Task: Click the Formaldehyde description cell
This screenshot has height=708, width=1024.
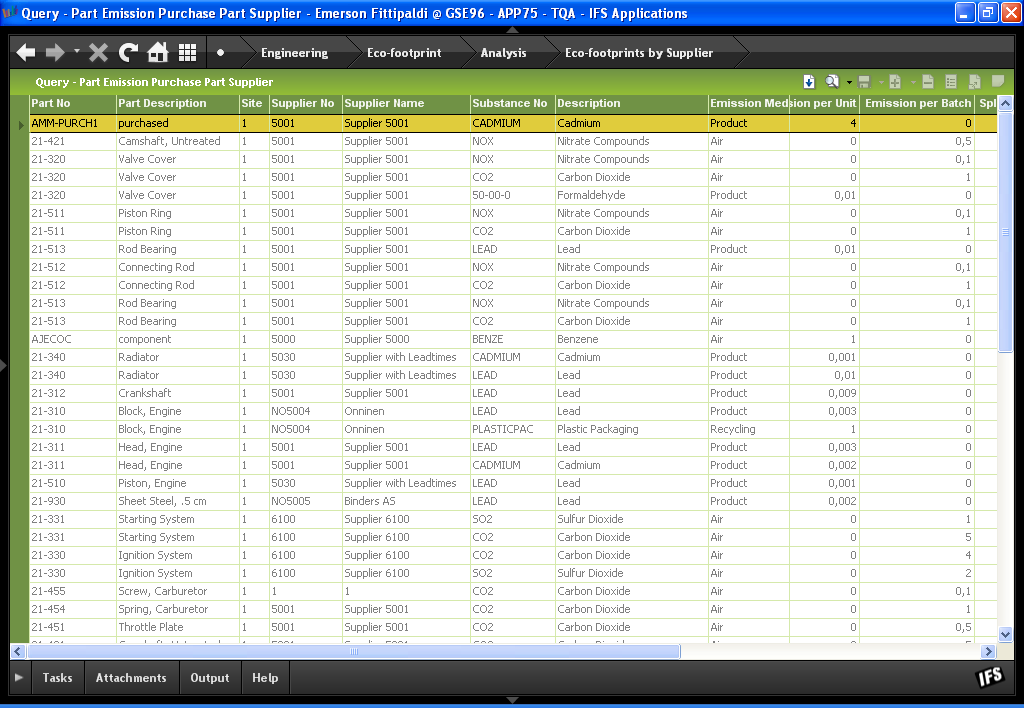Action: (632, 195)
